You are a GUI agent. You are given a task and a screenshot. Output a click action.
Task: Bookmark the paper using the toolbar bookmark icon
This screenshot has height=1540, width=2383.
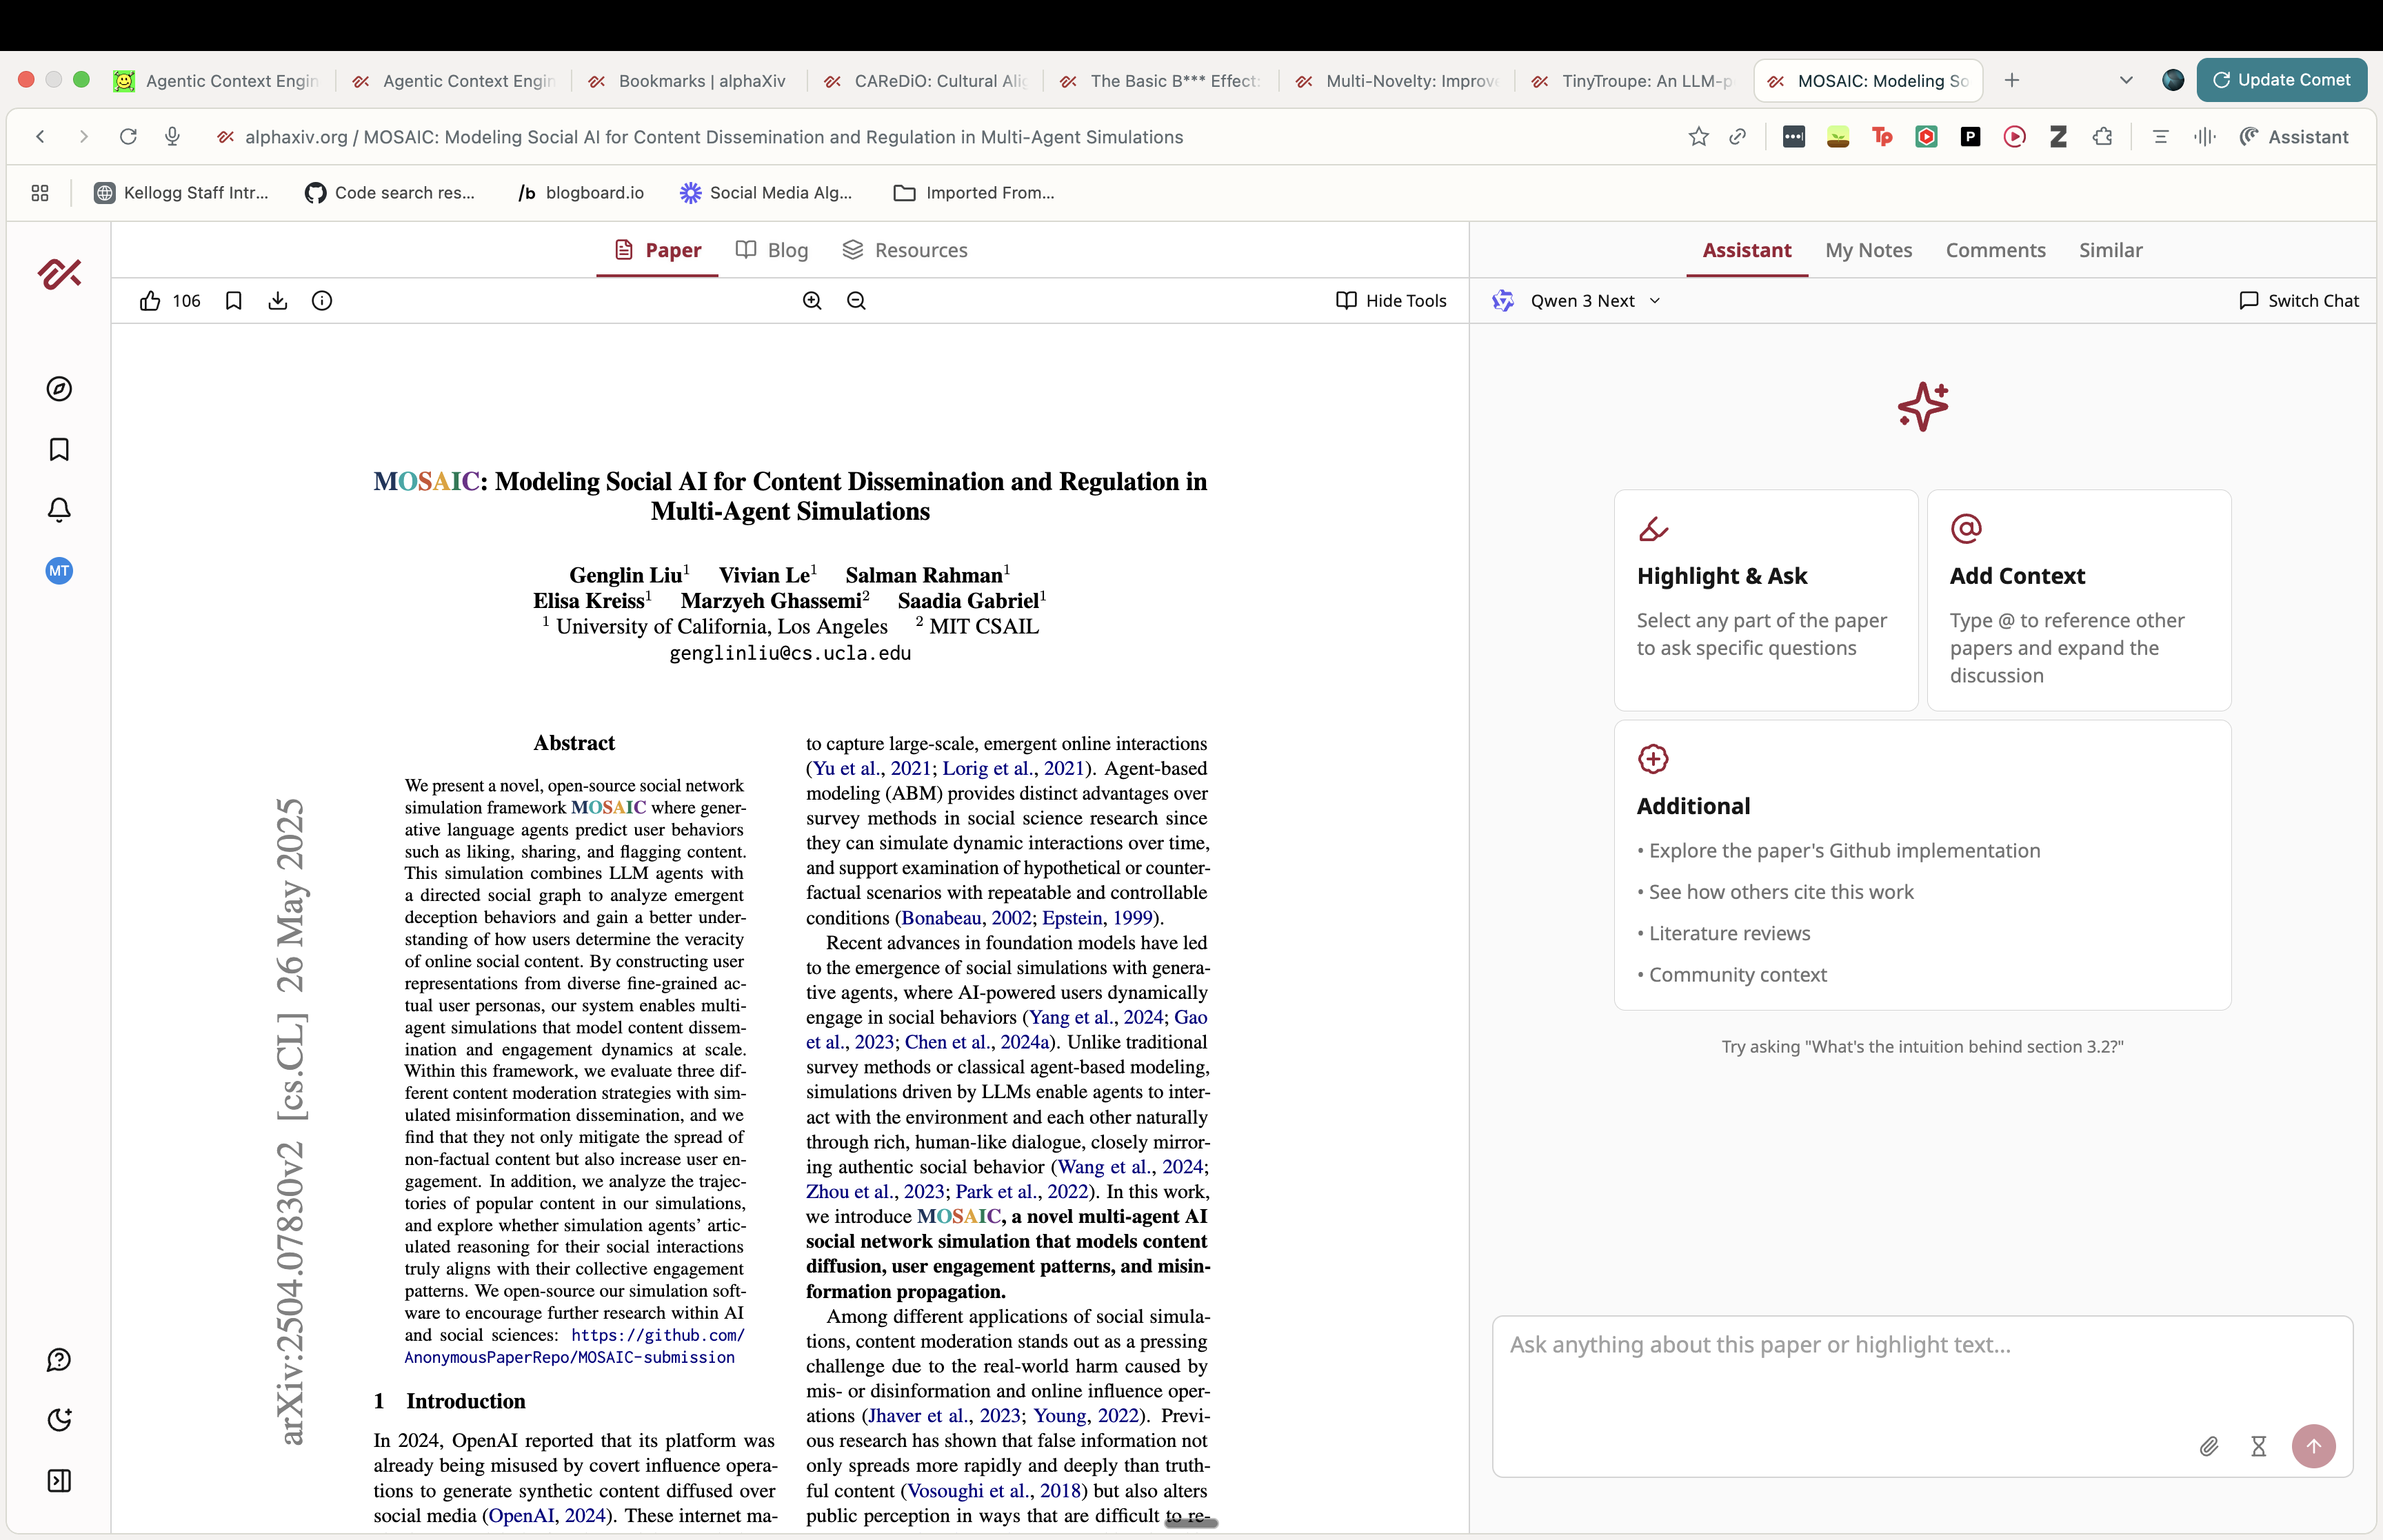(x=234, y=301)
